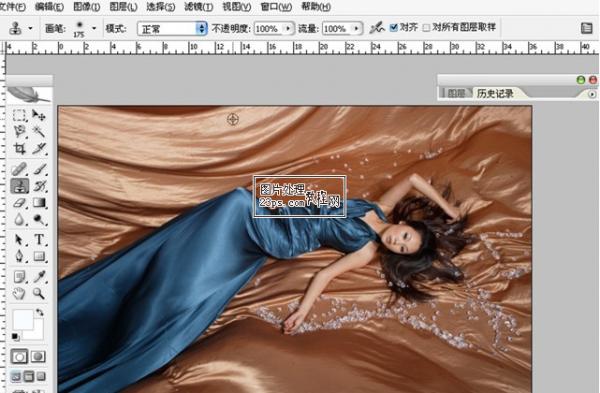Image resolution: width=600 pixels, height=393 pixels.
Task: Select the Path Selection tool
Action: [x=19, y=240]
